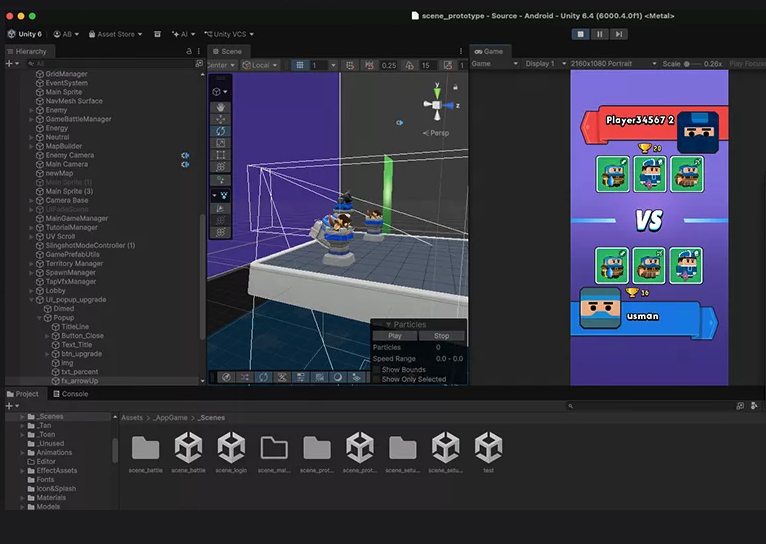The height and width of the screenshot is (544, 766).
Task: Click the Camera Base camera gizmo in Scene
Action: 400,123
